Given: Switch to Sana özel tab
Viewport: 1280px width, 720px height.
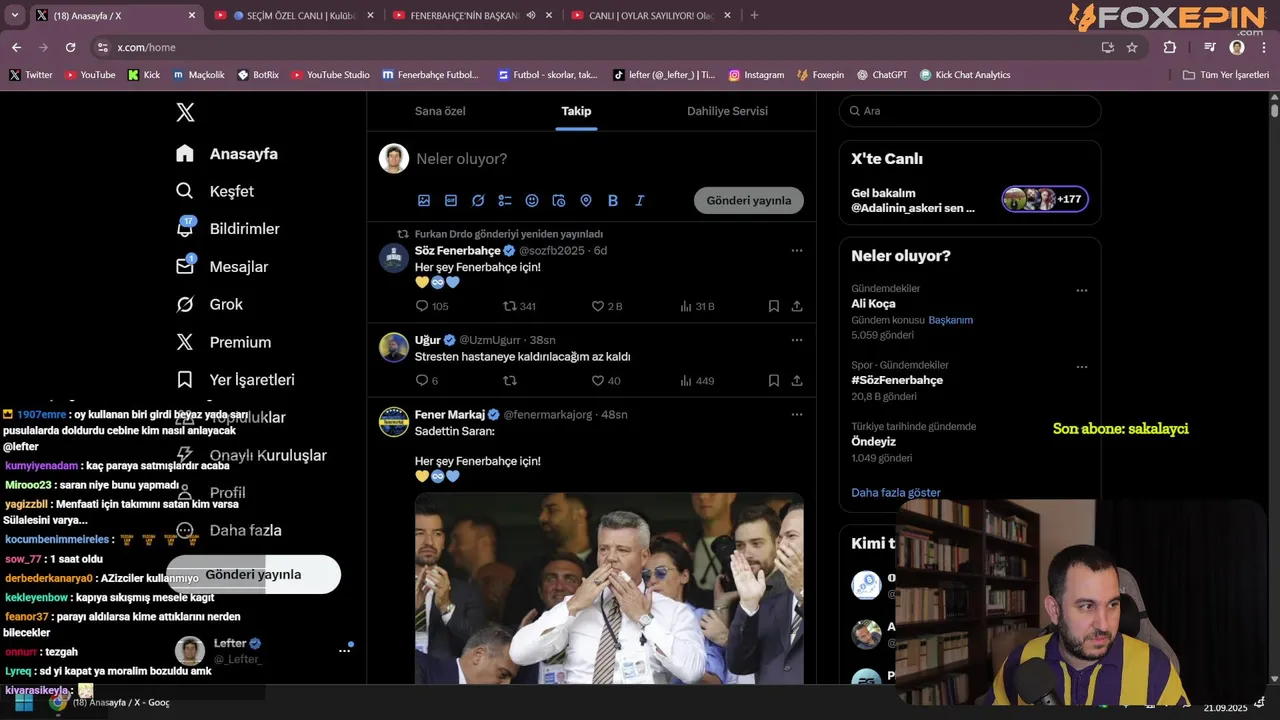Looking at the screenshot, I should coord(440,111).
